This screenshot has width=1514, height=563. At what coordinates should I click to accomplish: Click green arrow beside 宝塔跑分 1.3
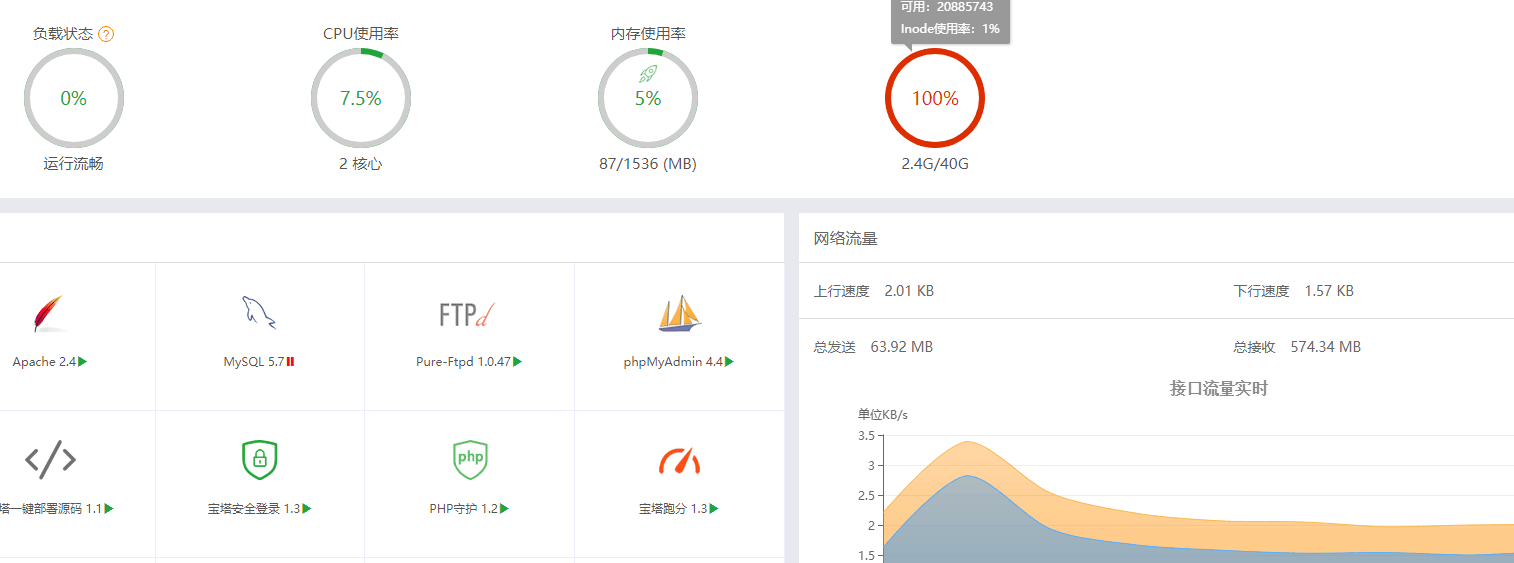click(714, 509)
